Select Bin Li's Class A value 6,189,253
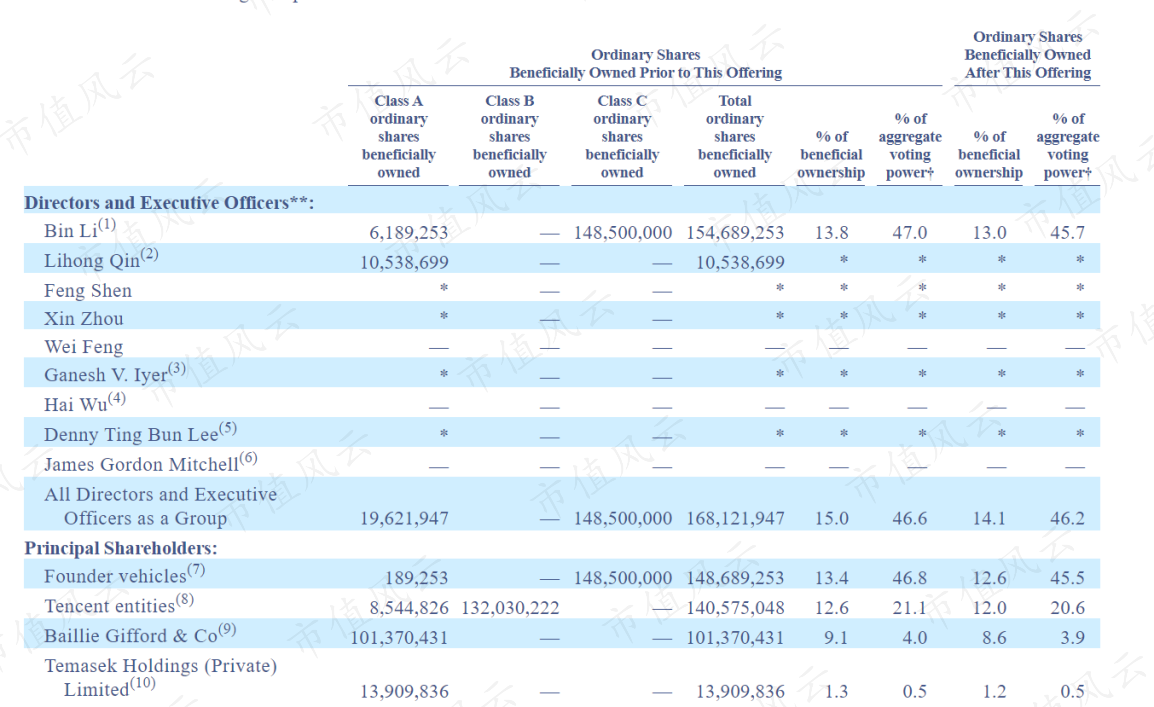 (408, 232)
